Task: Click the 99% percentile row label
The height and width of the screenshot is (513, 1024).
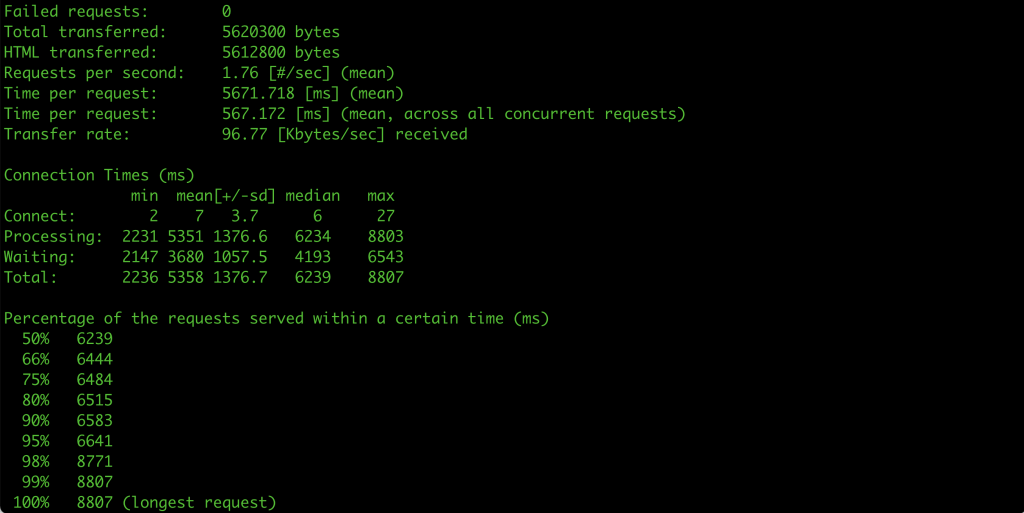Action: point(35,482)
